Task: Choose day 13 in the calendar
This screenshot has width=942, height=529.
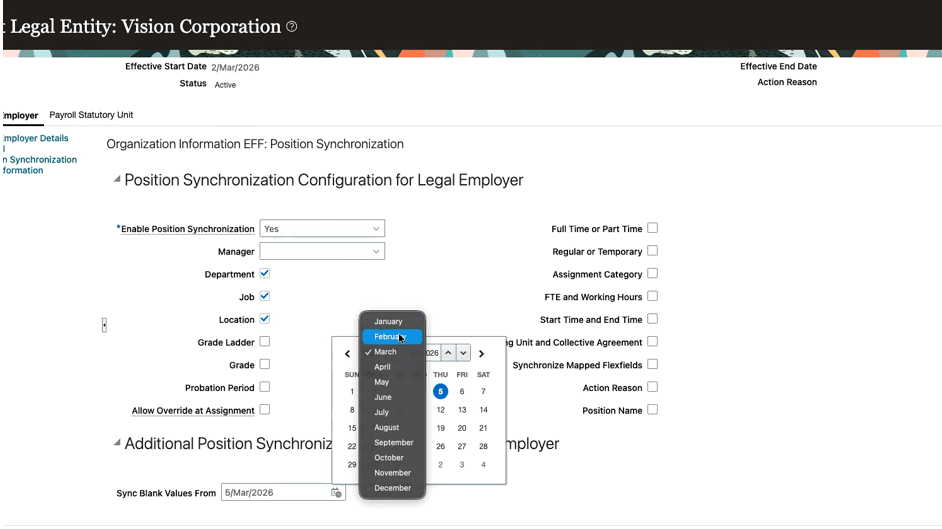Action: [462, 410]
